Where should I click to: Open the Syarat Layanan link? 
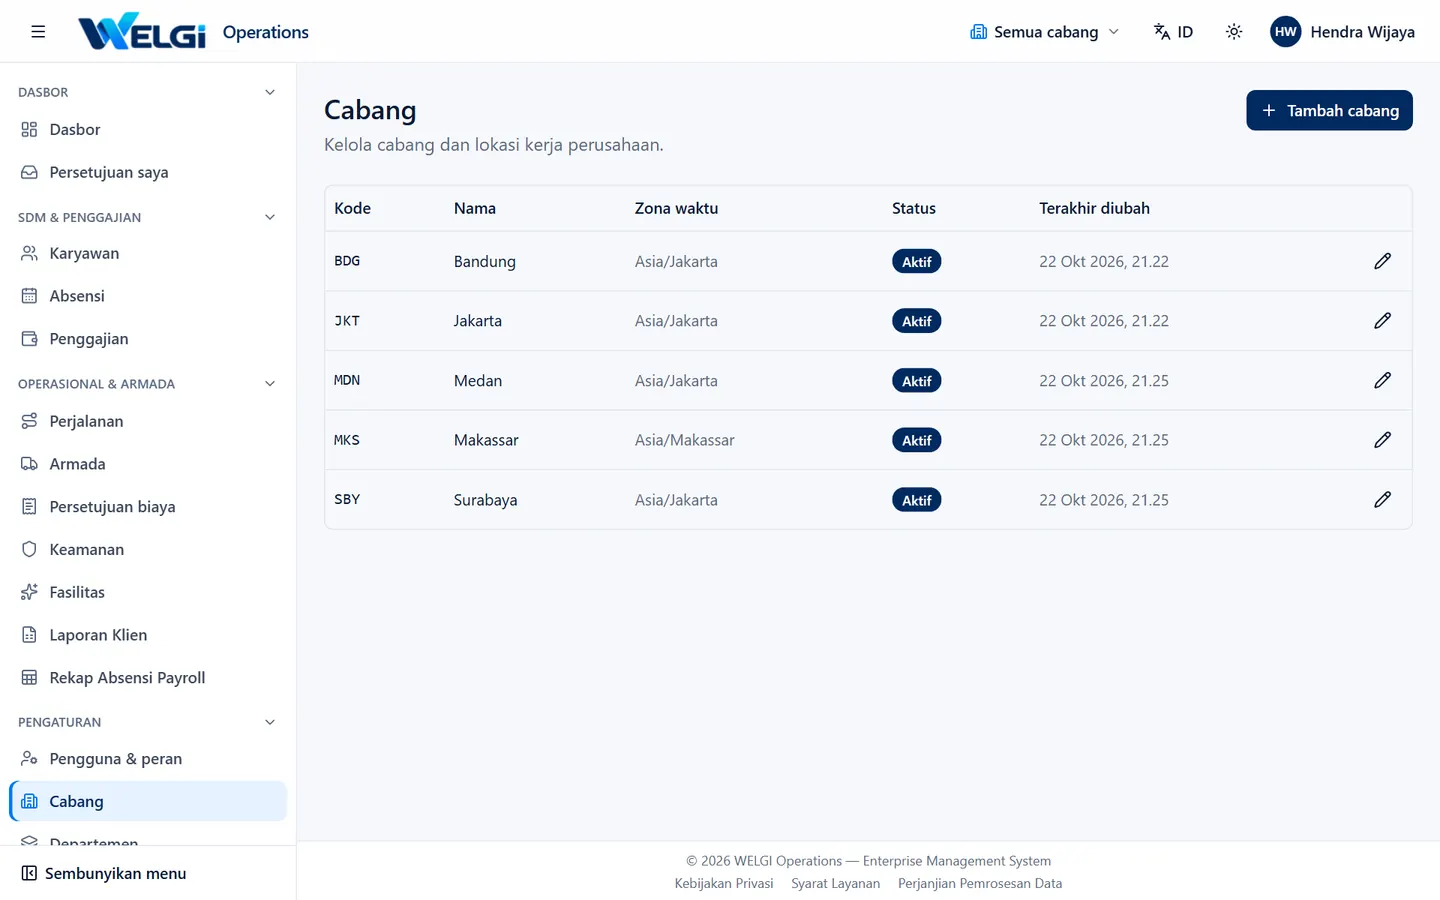[x=836, y=883]
